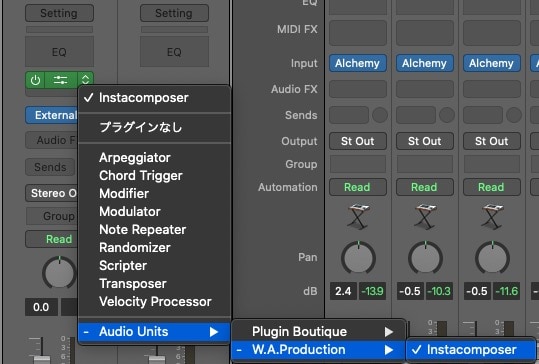
Task: Select the Transposer plug-in
Action: (154, 284)
